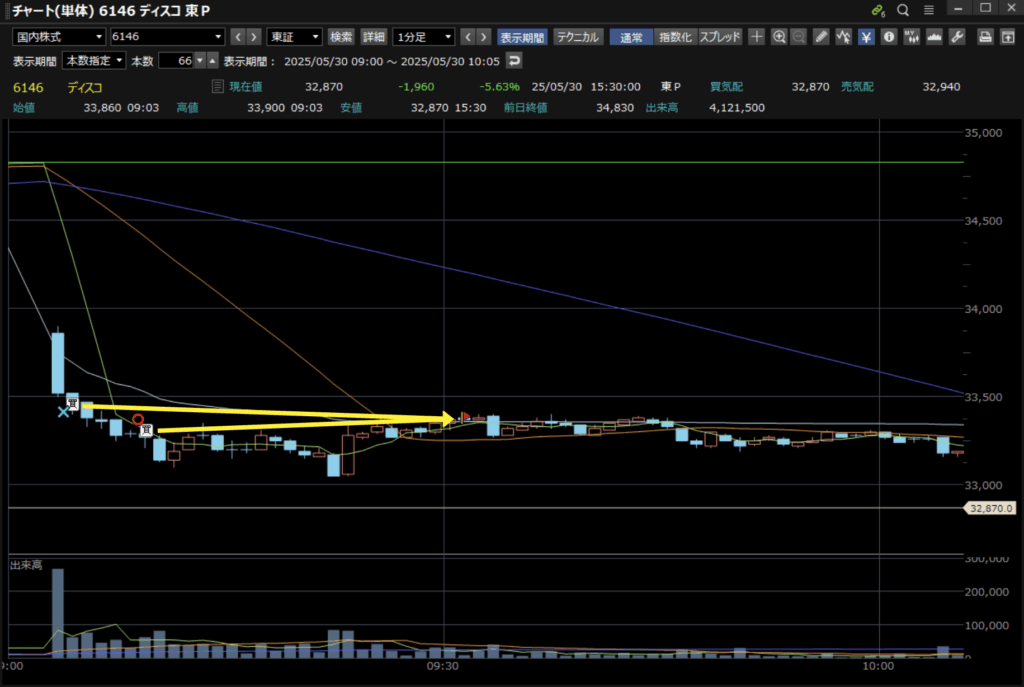Open the magnifier search icon in title bar
1024x687 pixels.
click(x=903, y=10)
